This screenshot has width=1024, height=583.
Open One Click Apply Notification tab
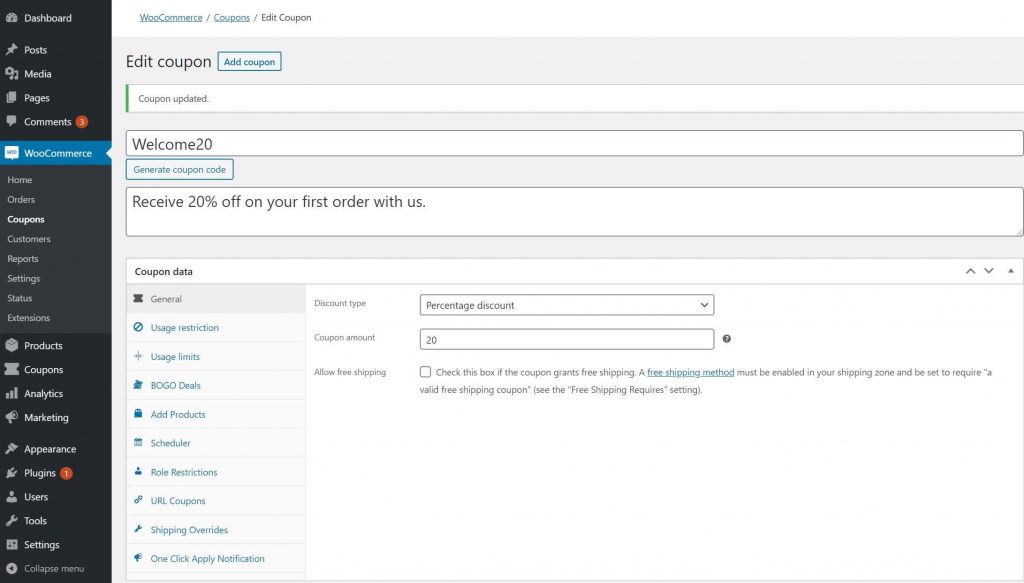pyautogui.click(x=216, y=558)
